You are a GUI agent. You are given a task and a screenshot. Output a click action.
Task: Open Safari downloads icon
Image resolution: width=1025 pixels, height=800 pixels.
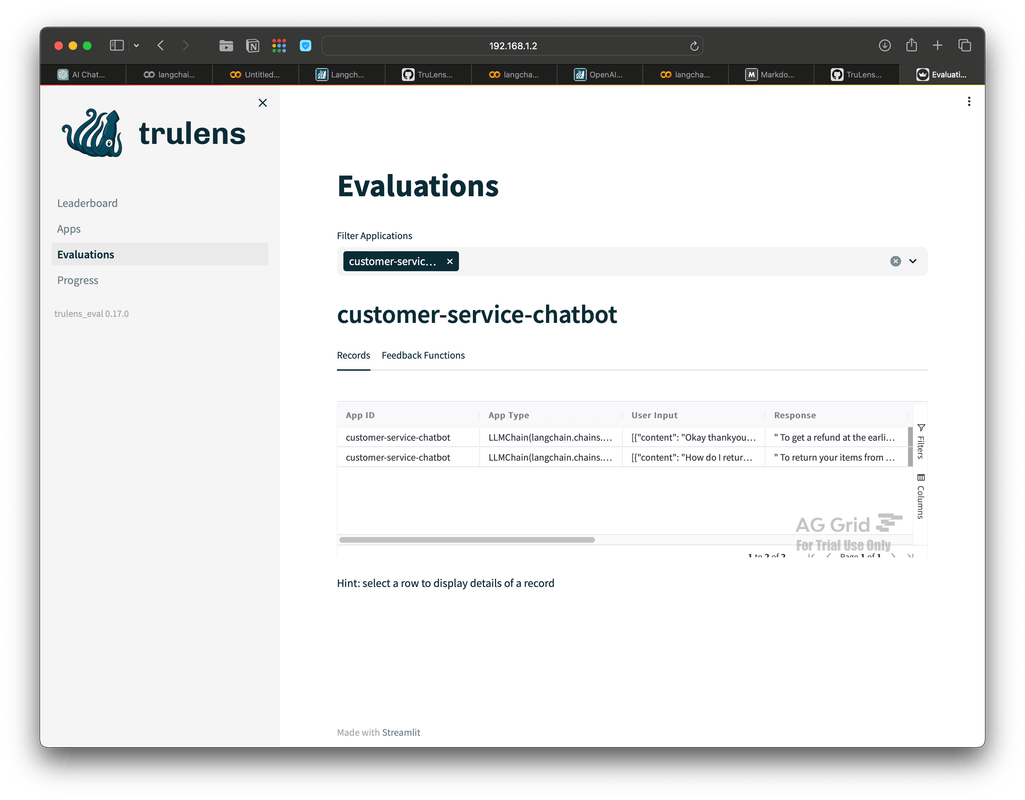[884, 45]
